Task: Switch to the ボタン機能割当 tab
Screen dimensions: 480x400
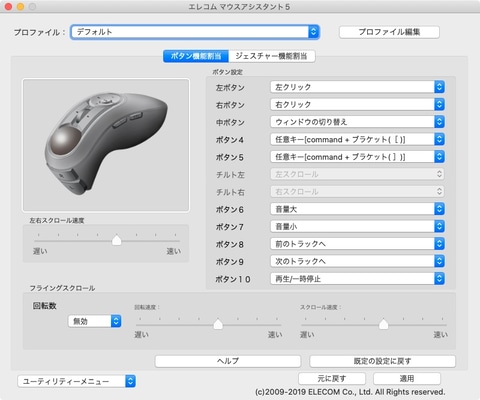Action: tap(196, 56)
